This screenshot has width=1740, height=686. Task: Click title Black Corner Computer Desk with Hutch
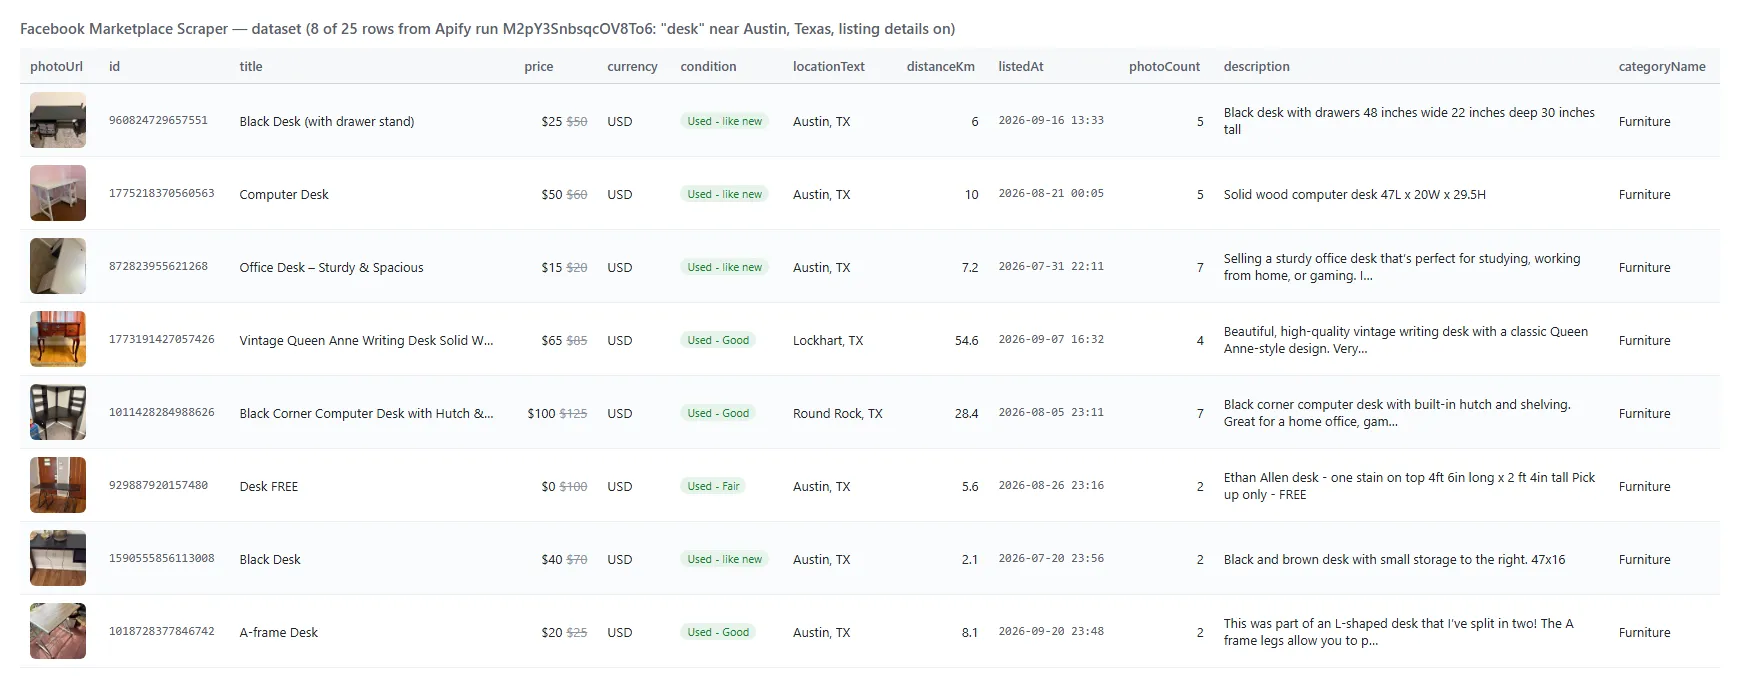coord(366,413)
